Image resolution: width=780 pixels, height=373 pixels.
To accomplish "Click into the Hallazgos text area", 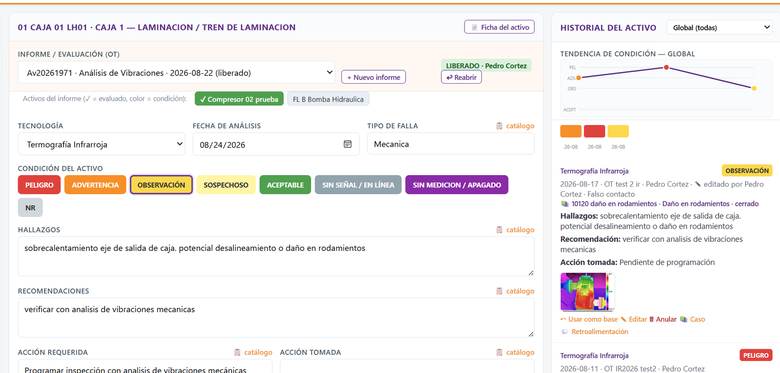I will point(276,257).
